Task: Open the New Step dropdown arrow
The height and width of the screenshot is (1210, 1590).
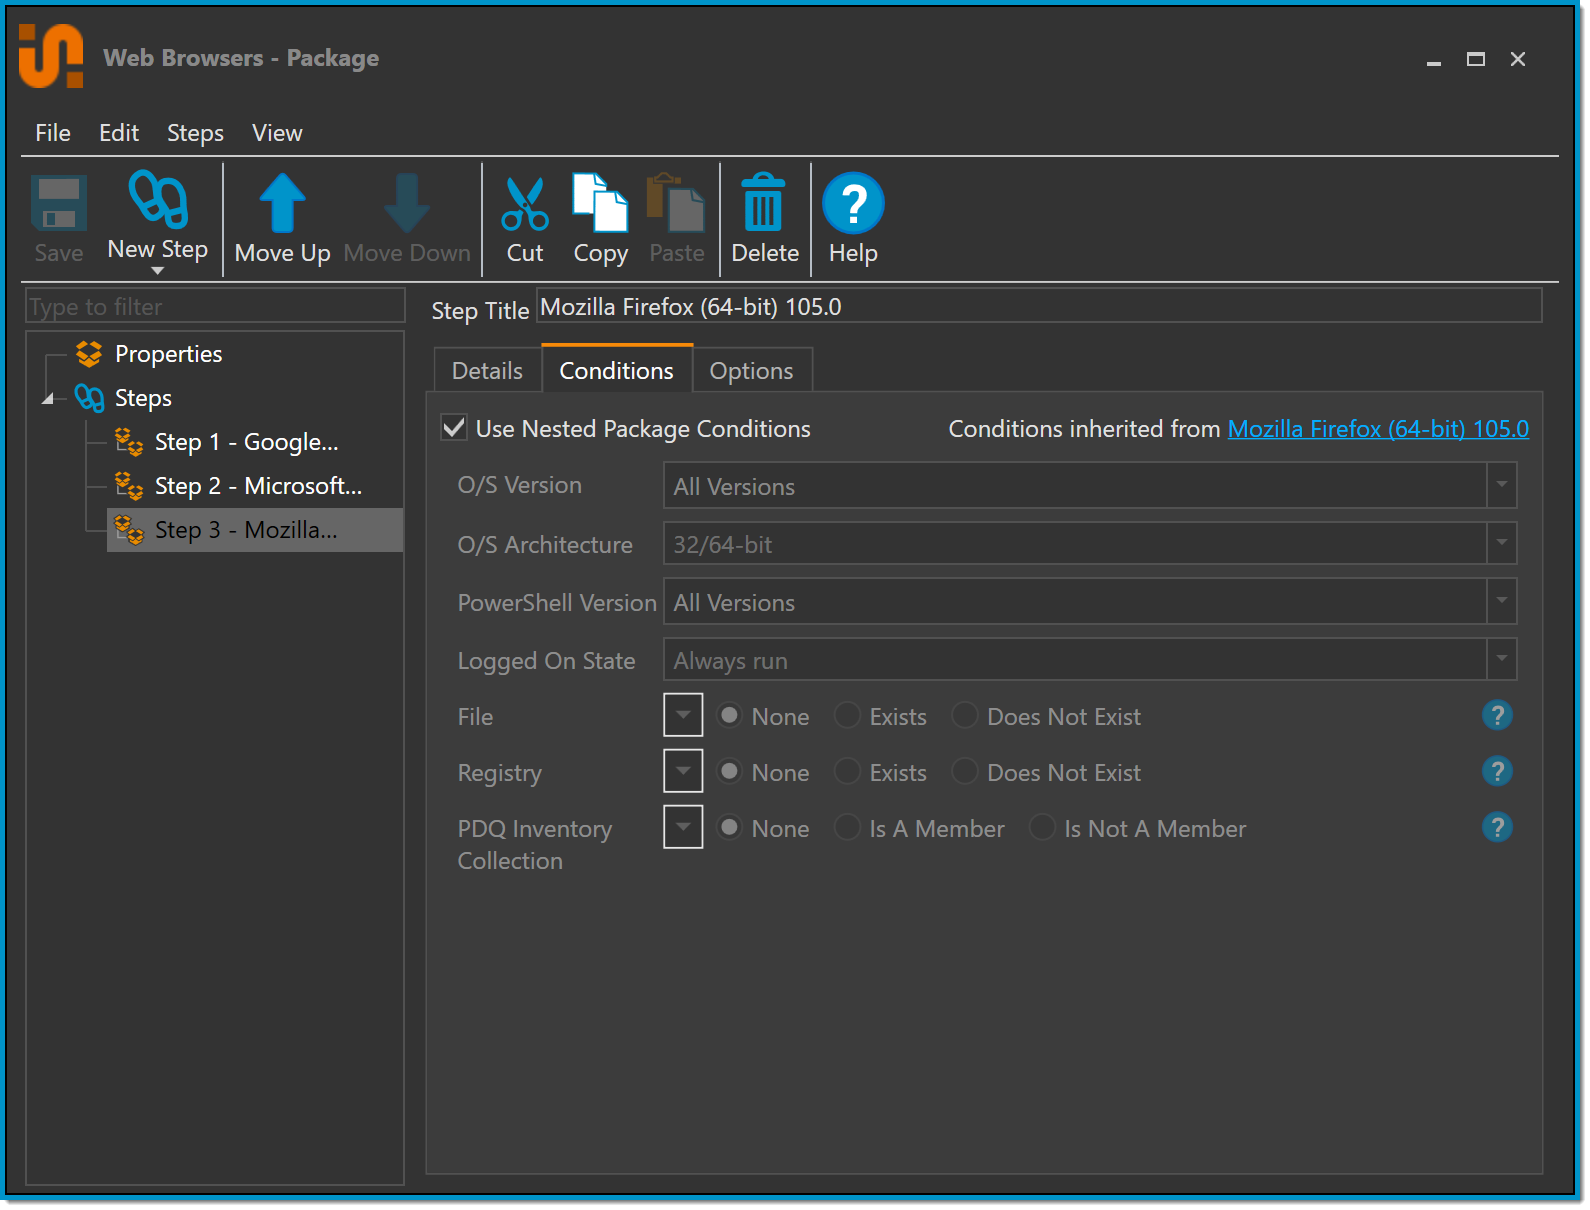Action: [x=157, y=271]
